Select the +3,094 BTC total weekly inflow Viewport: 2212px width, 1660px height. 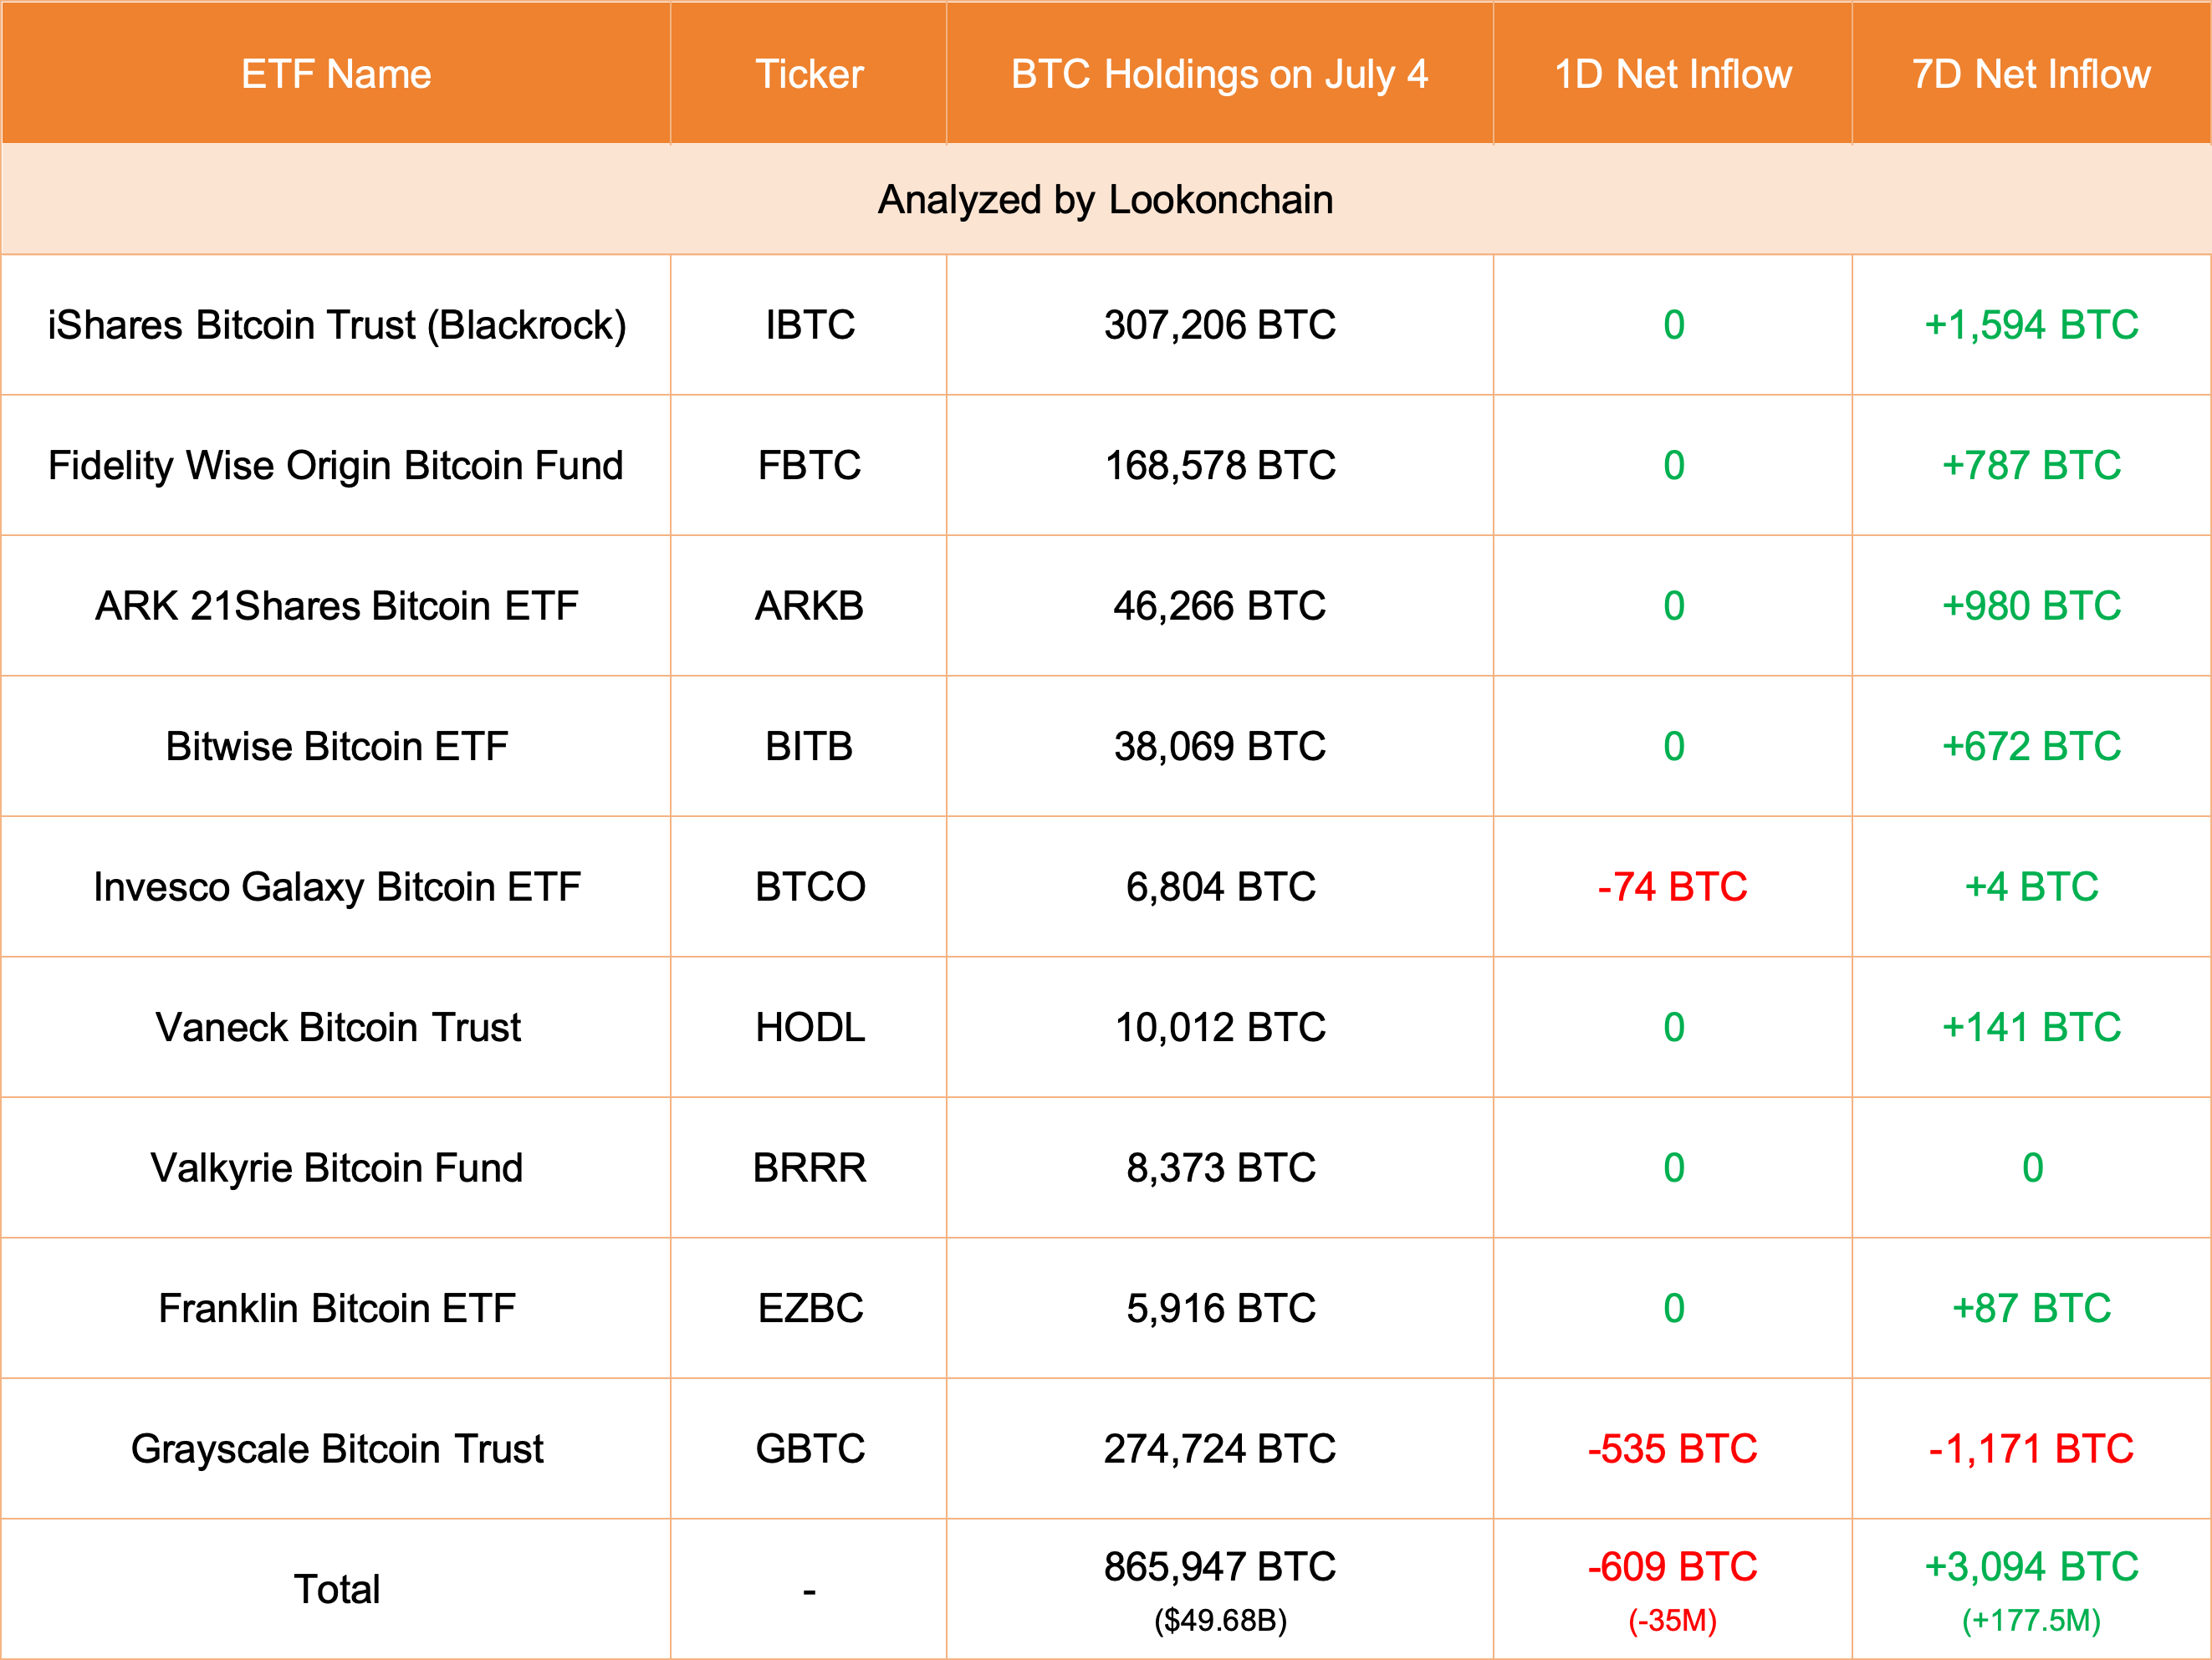2031,1567
